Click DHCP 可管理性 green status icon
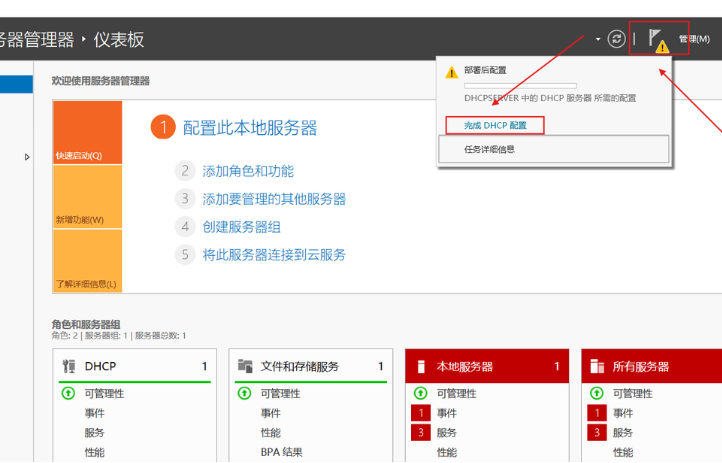Screen dimensions: 722x463 (69, 393)
